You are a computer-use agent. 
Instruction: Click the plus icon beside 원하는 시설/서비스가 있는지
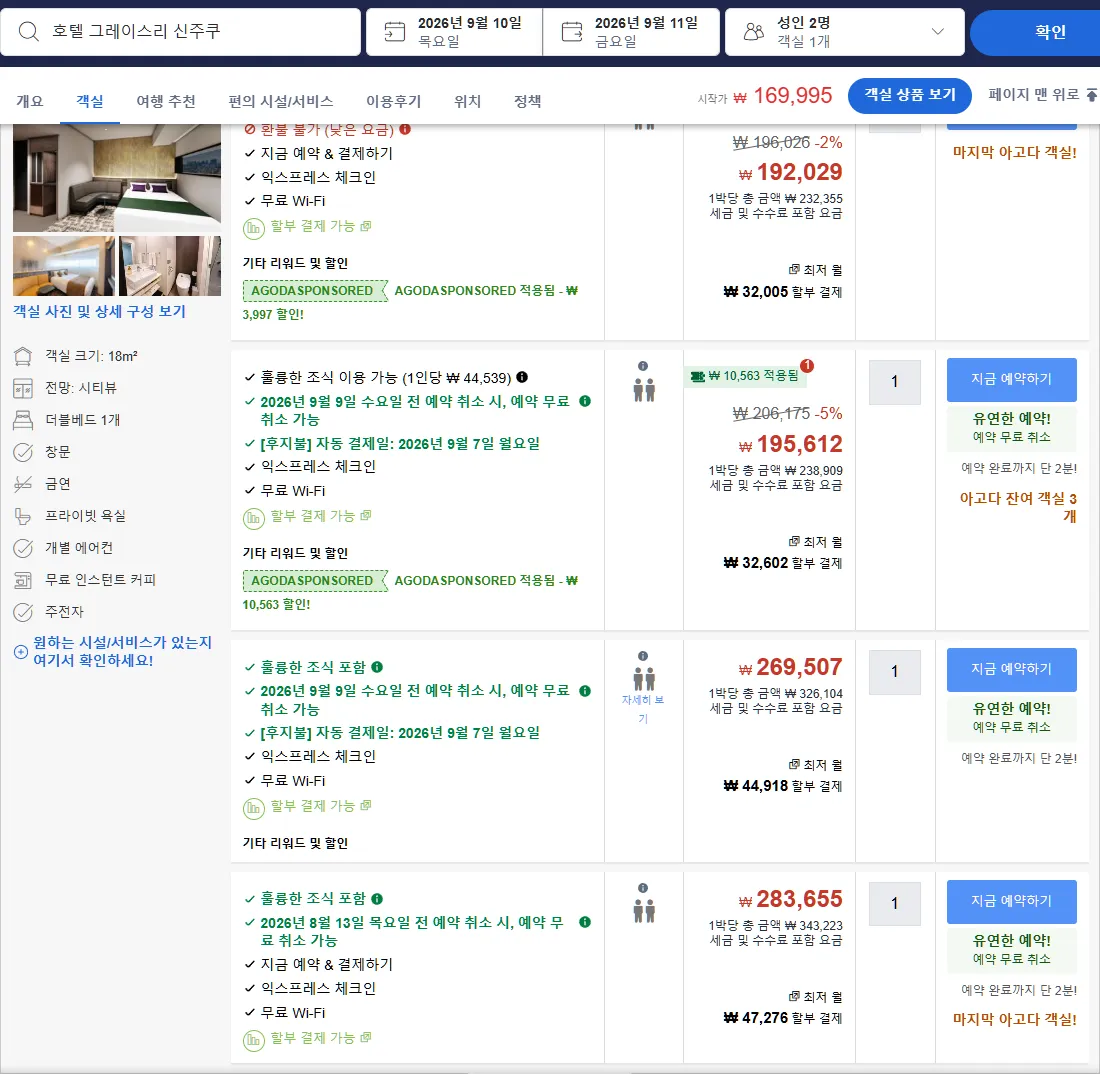[x=21, y=652]
